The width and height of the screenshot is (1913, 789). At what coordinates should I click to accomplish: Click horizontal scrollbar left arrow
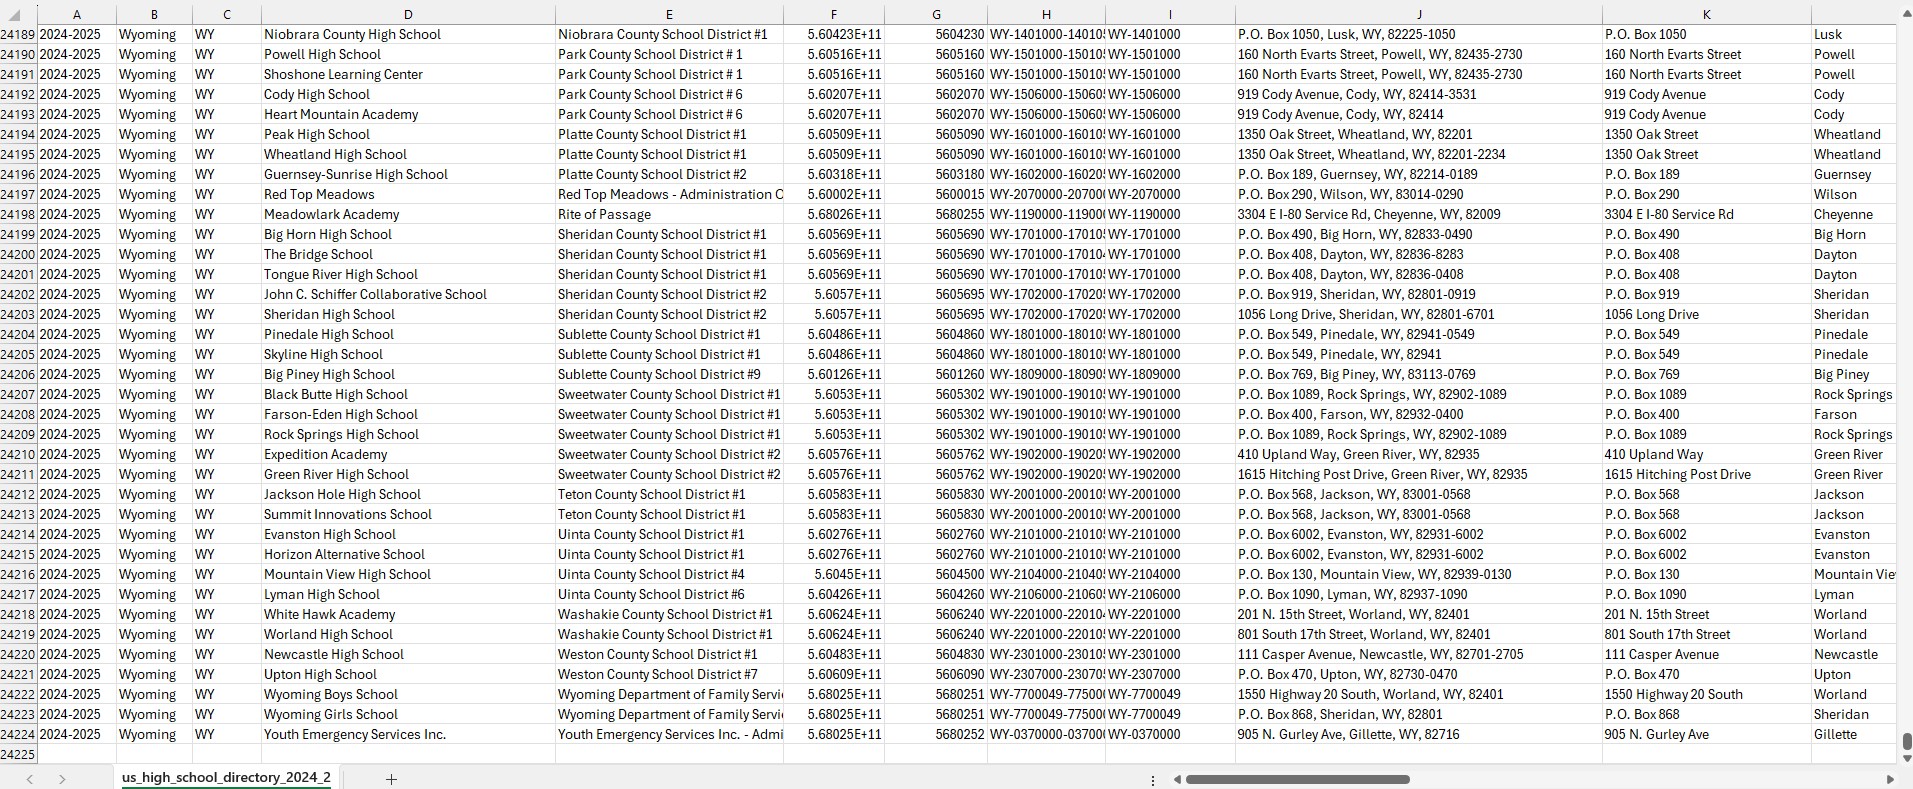pos(1177,779)
